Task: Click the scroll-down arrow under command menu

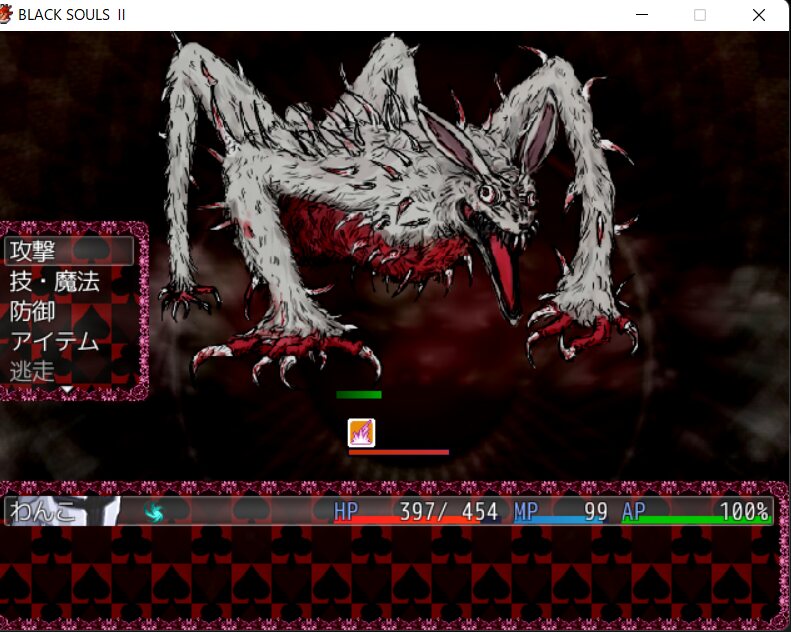Action: click(67, 389)
